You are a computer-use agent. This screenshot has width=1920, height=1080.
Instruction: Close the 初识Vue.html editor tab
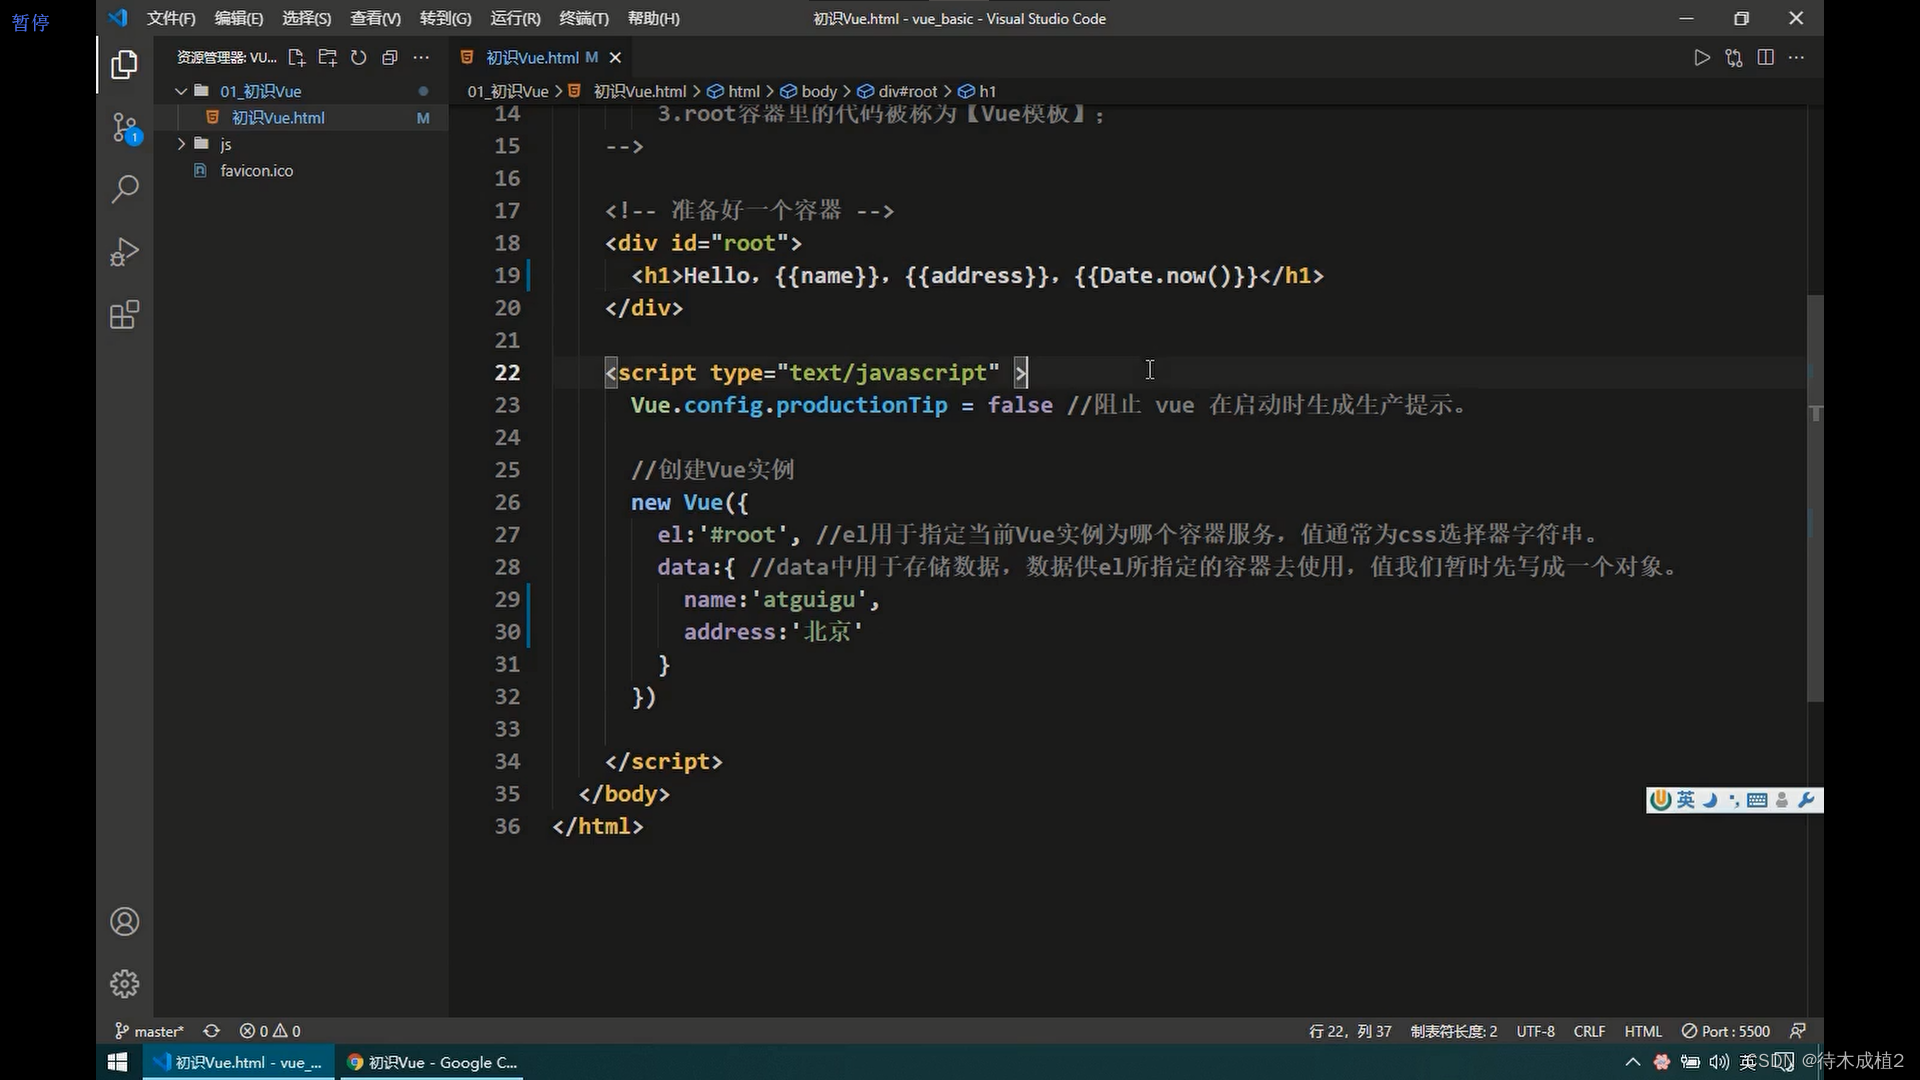click(615, 58)
